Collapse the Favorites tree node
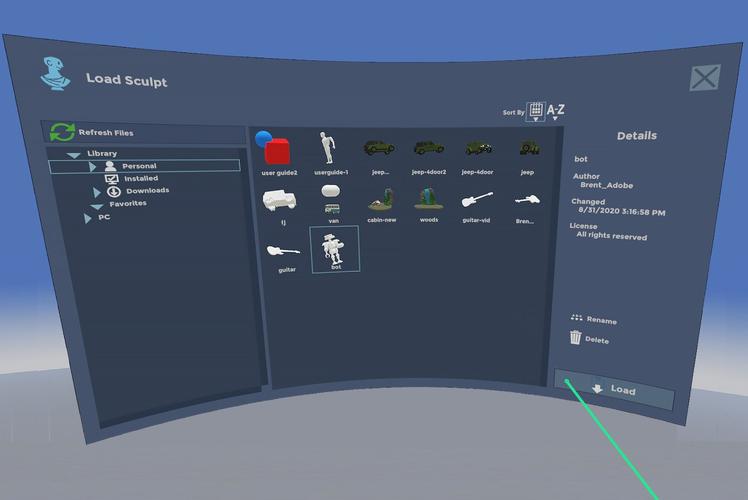This screenshot has height=500, width=748. (x=97, y=205)
